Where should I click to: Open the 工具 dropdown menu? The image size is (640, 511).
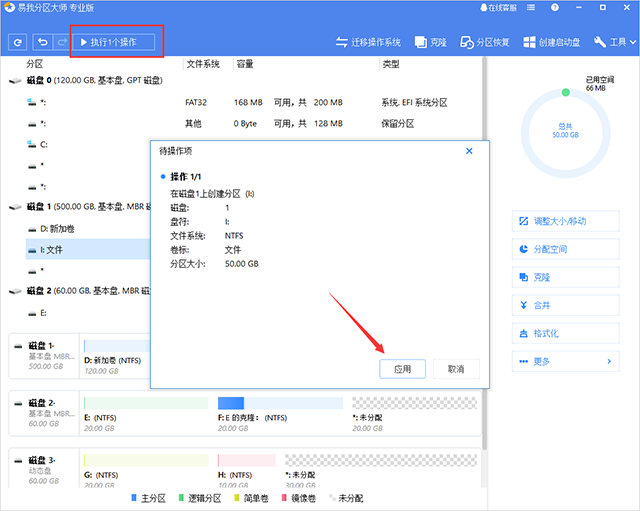(615, 43)
